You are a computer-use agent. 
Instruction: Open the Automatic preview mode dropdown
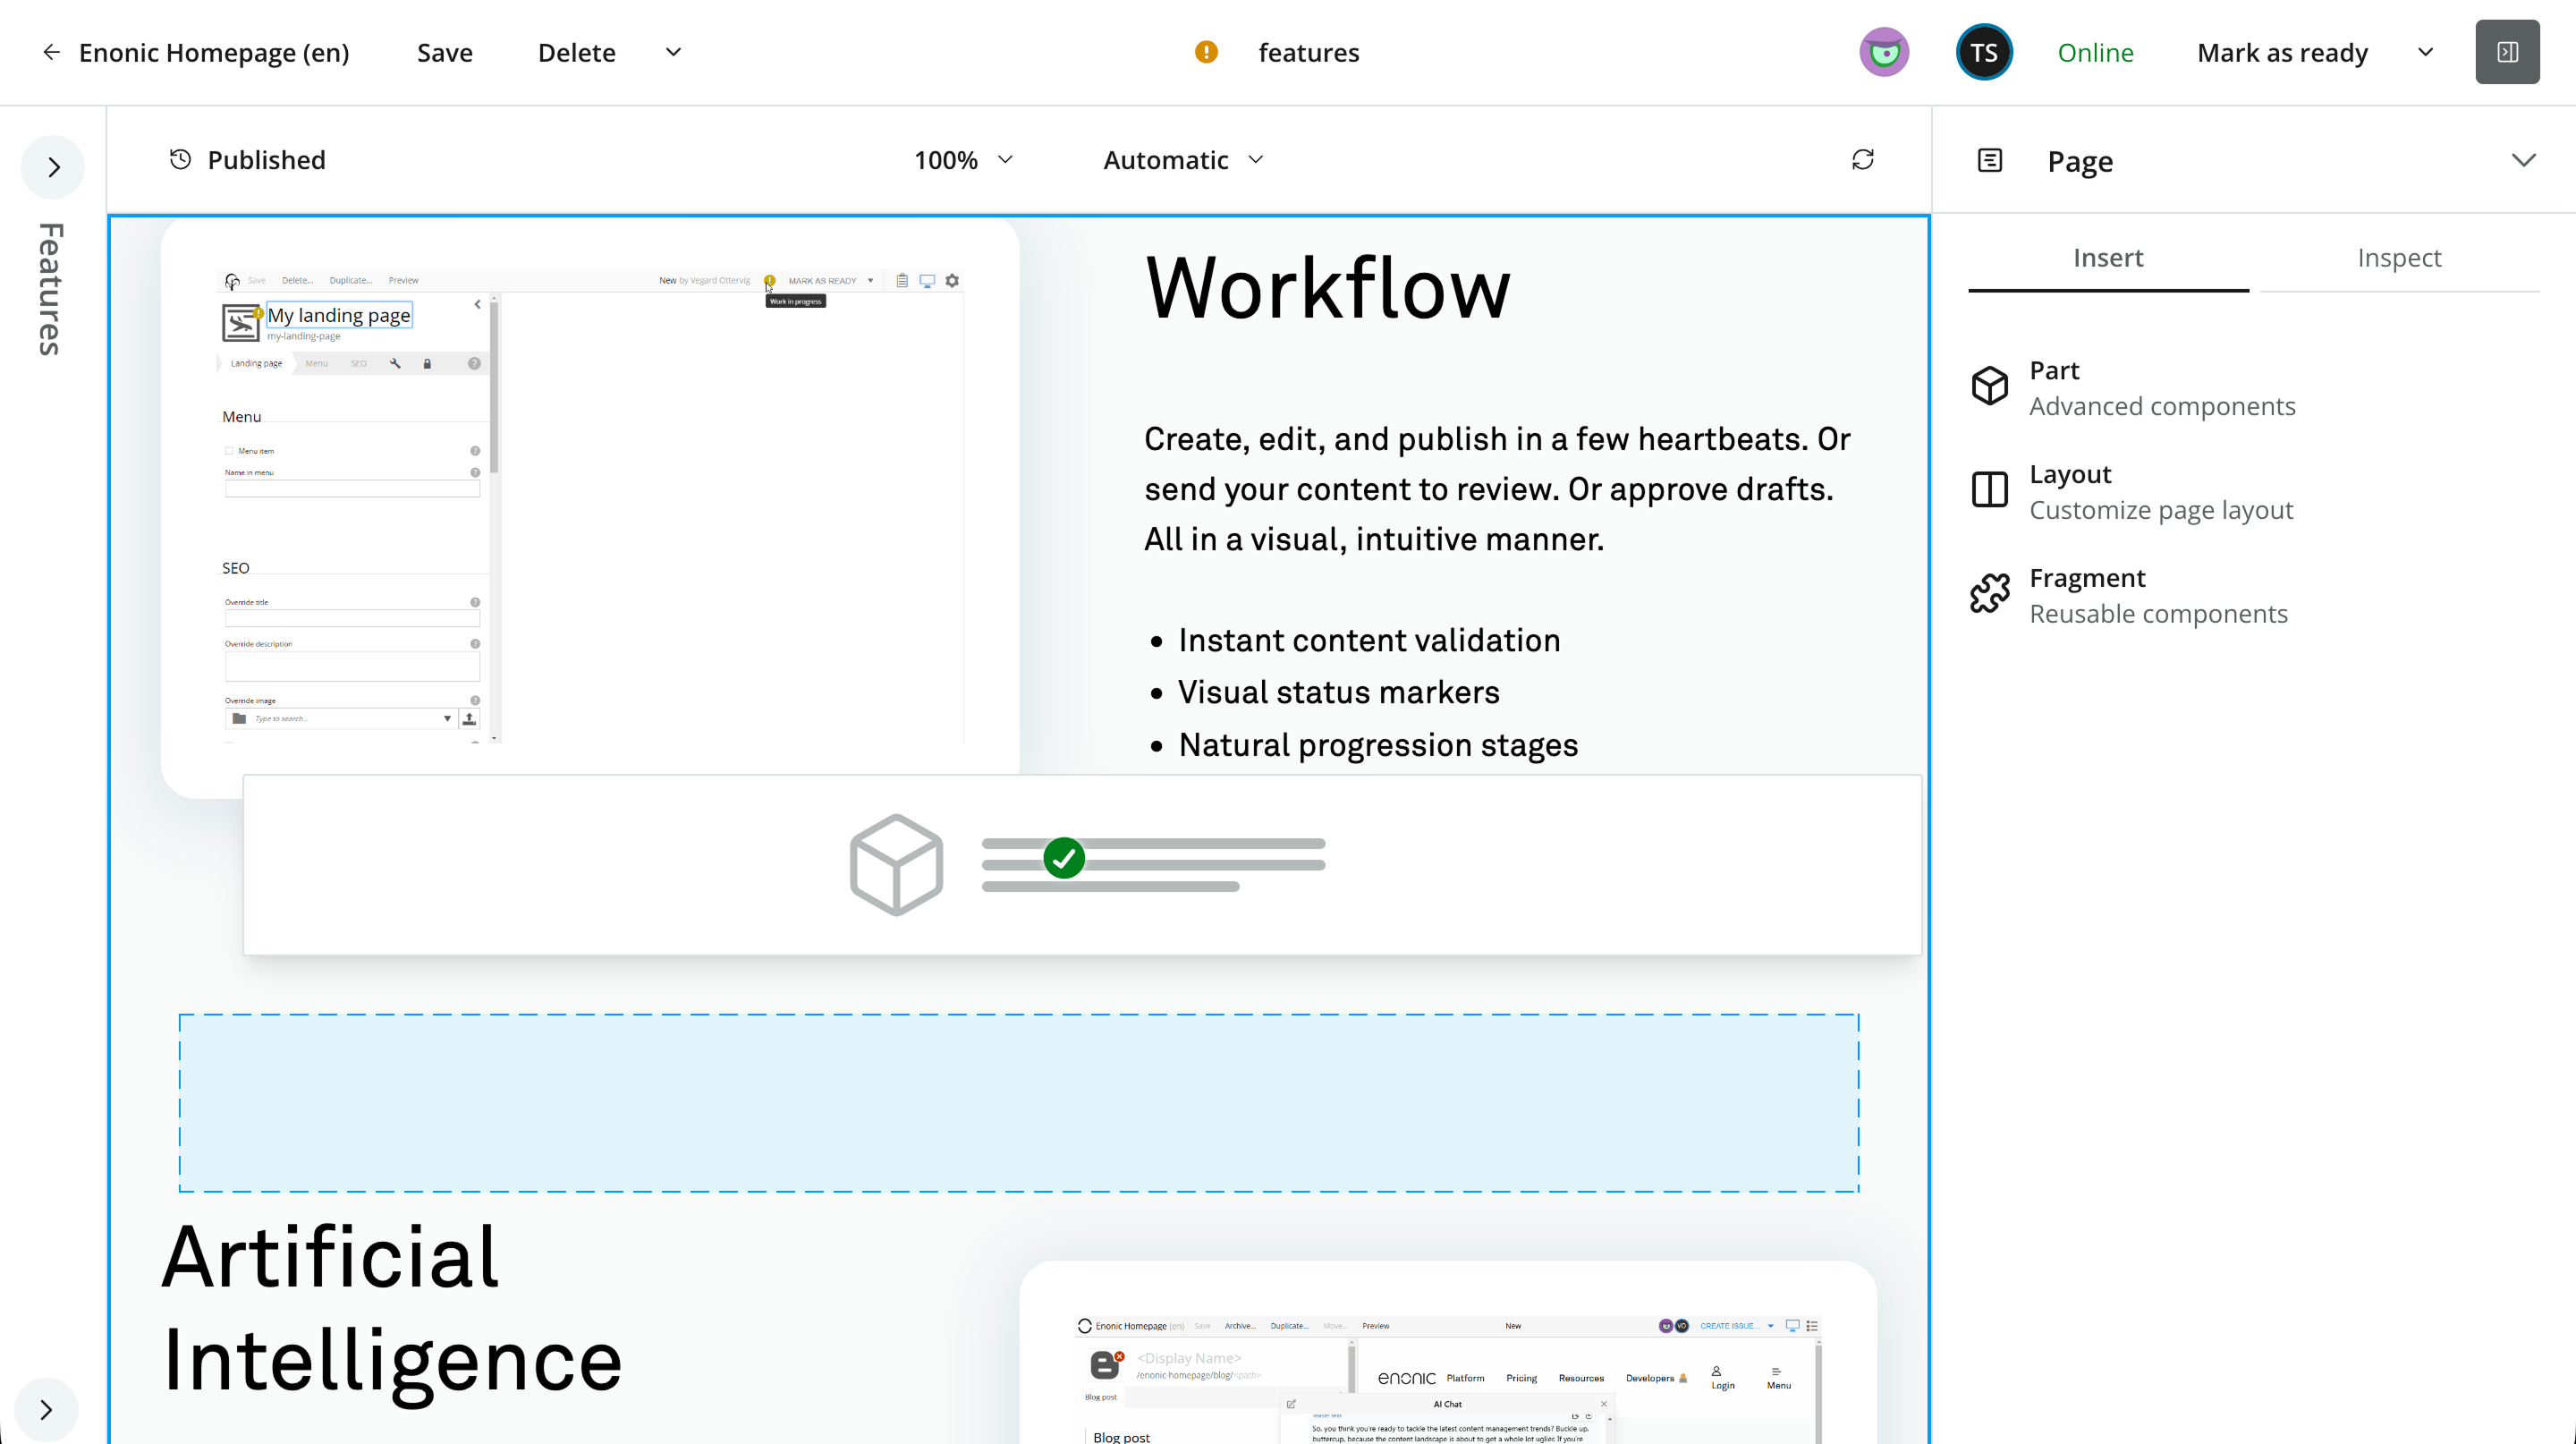(1183, 160)
